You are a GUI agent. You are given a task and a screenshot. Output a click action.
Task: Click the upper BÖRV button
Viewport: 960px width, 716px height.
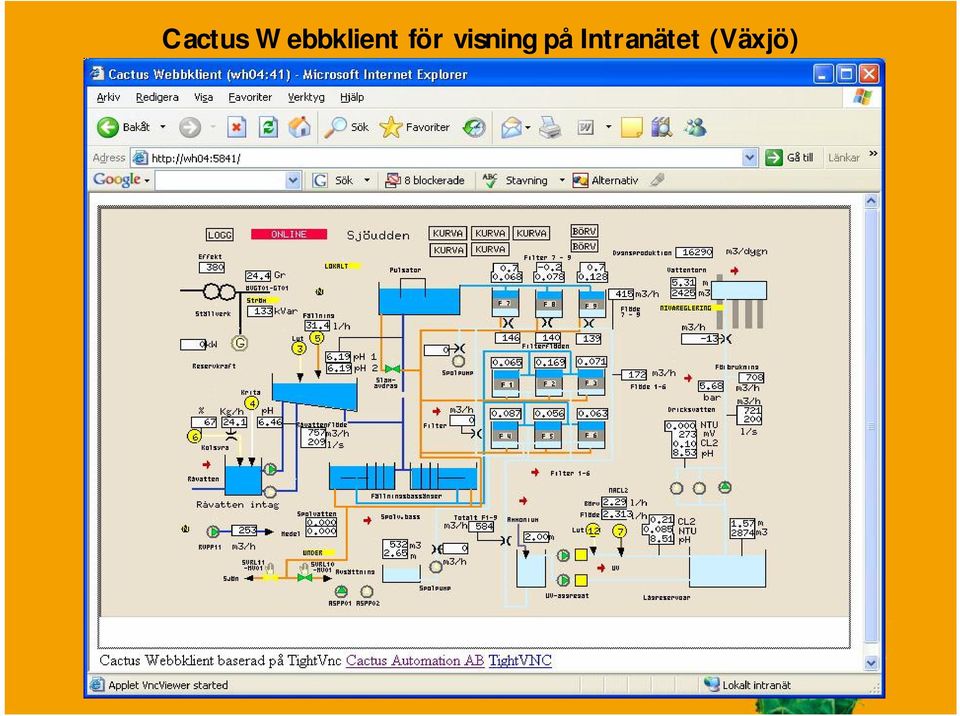pyautogui.click(x=584, y=232)
